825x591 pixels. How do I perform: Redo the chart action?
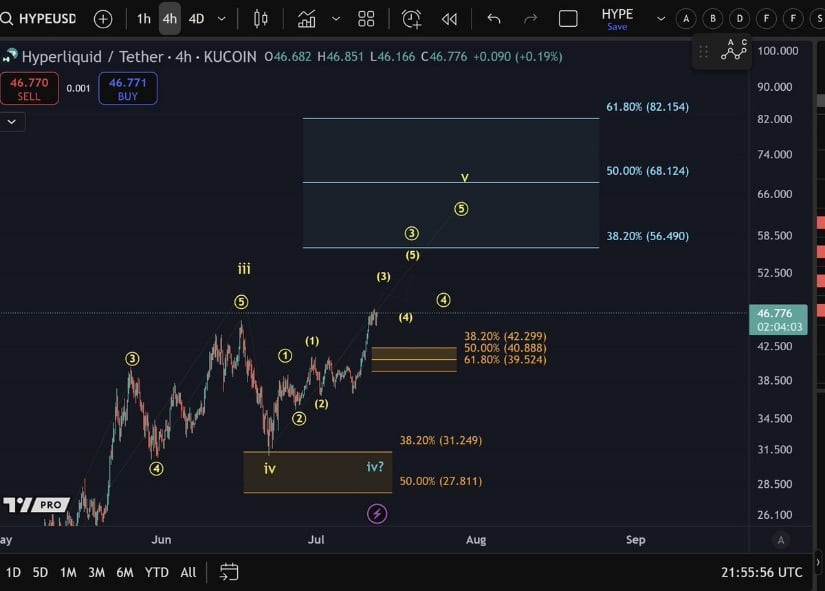click(x=530, y=19)
